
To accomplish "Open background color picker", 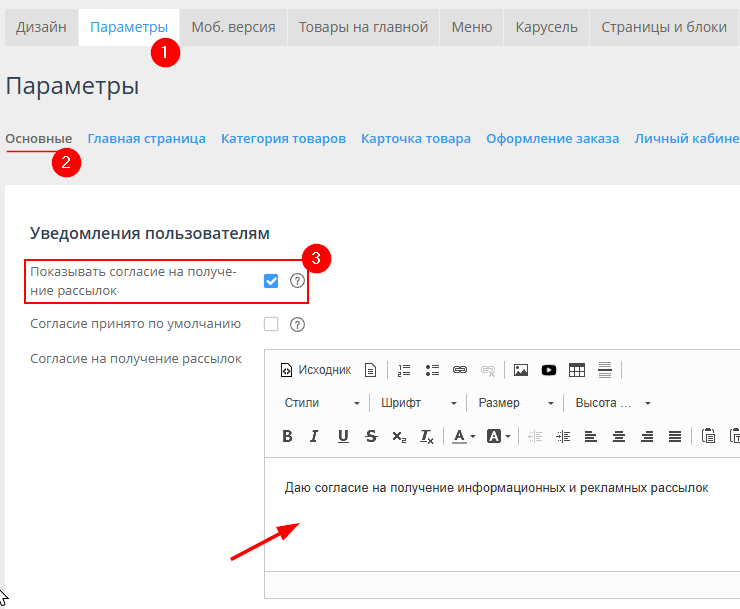I will [x=498, y=436].
